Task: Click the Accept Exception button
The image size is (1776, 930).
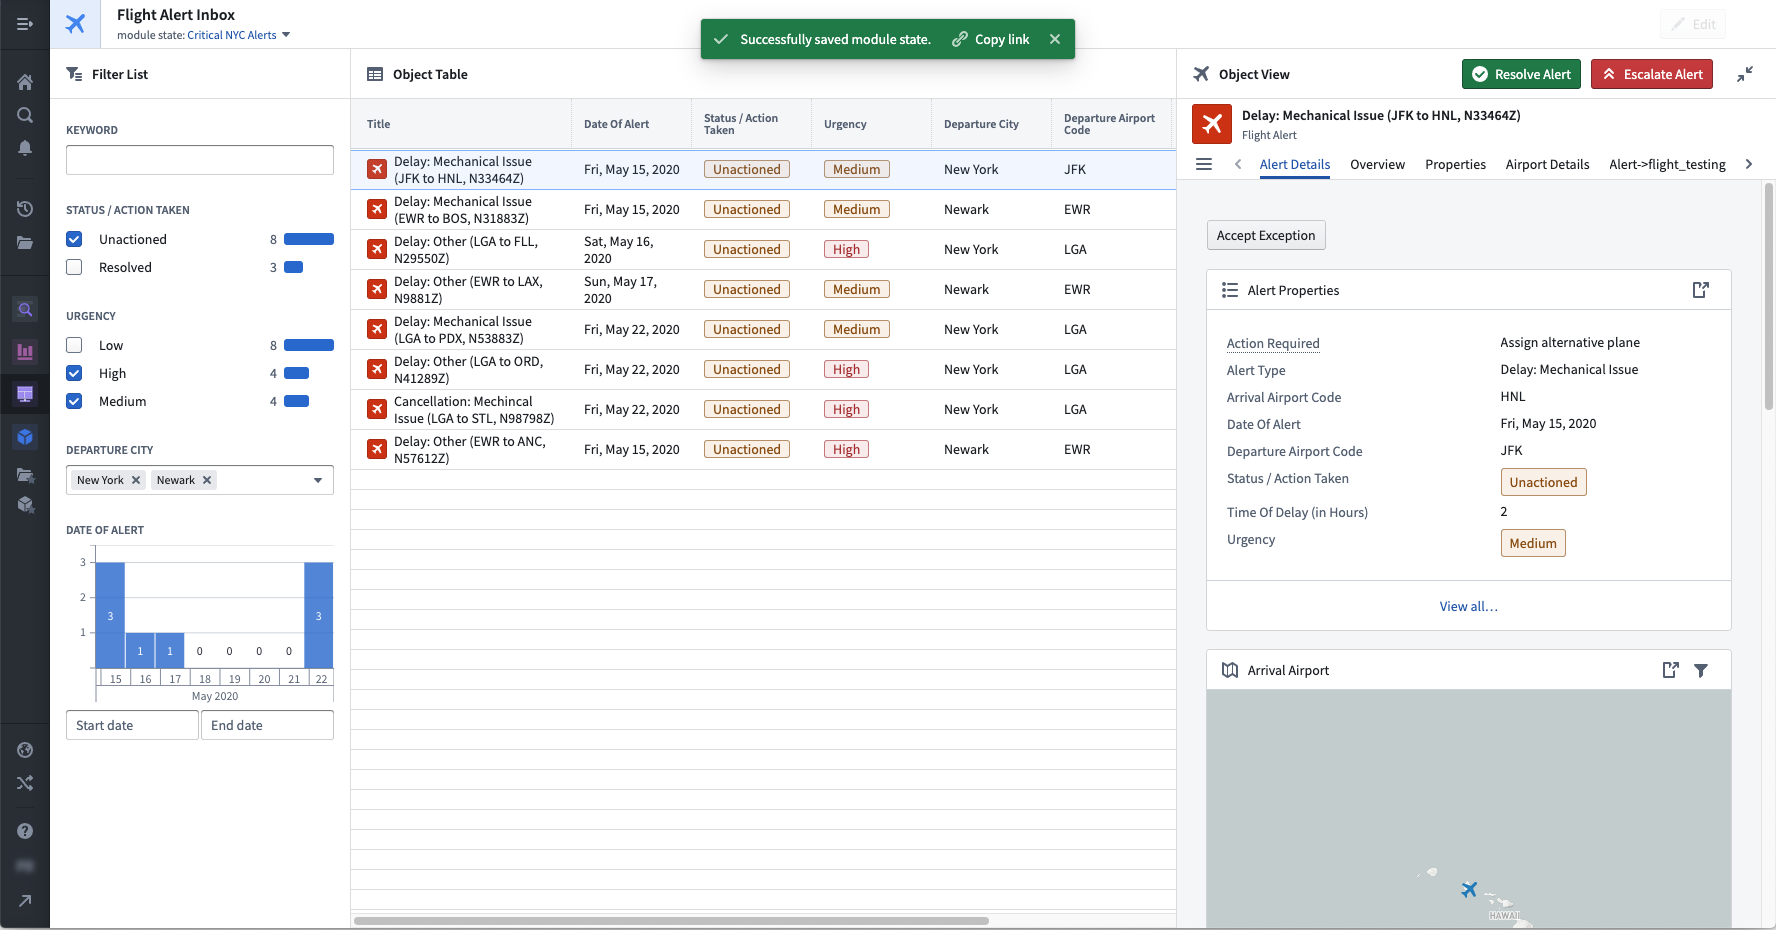Action: point(1266,235)
